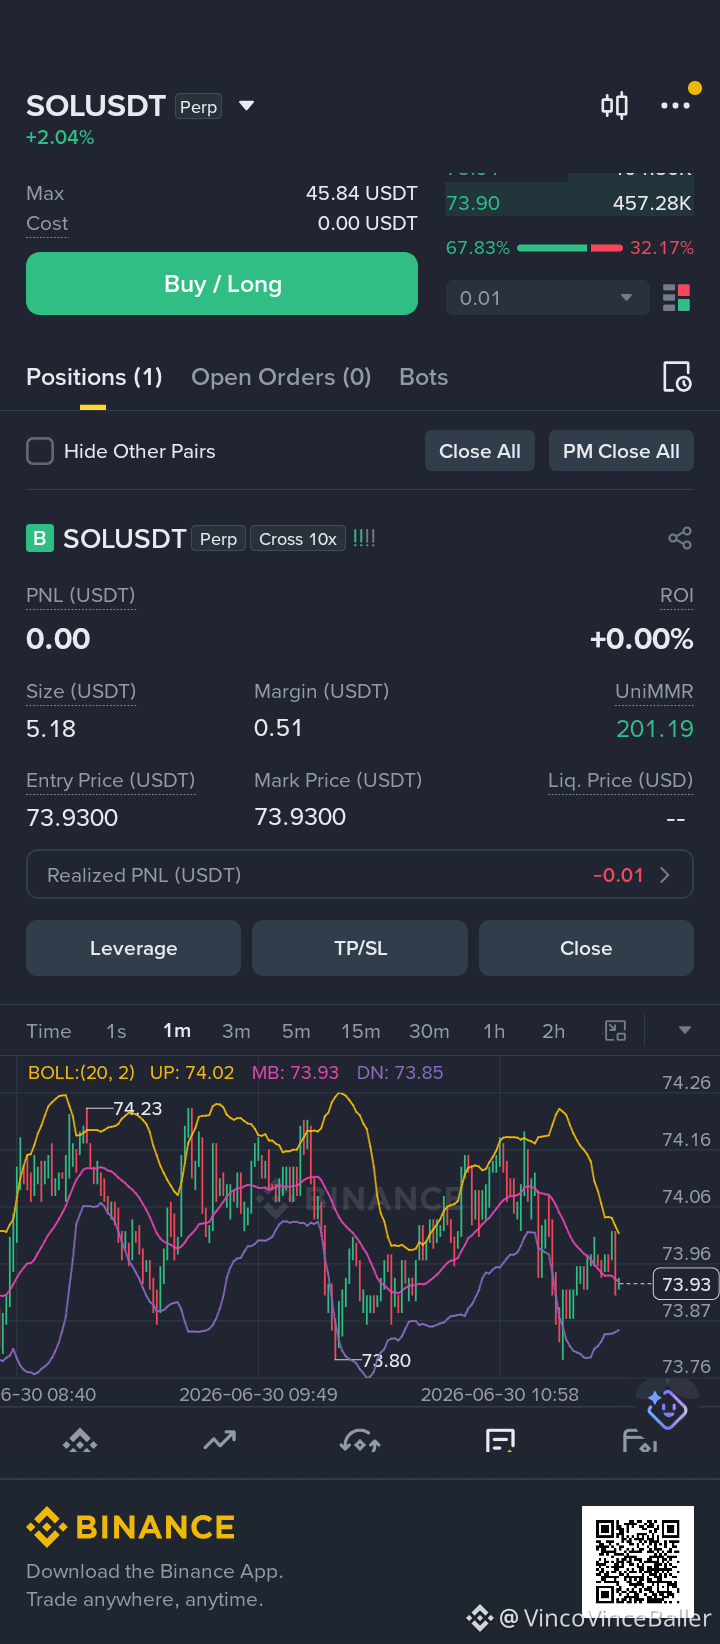Open the last bottom navigation icon
The image size is (720, 1644).
(x=640, y=1441)
